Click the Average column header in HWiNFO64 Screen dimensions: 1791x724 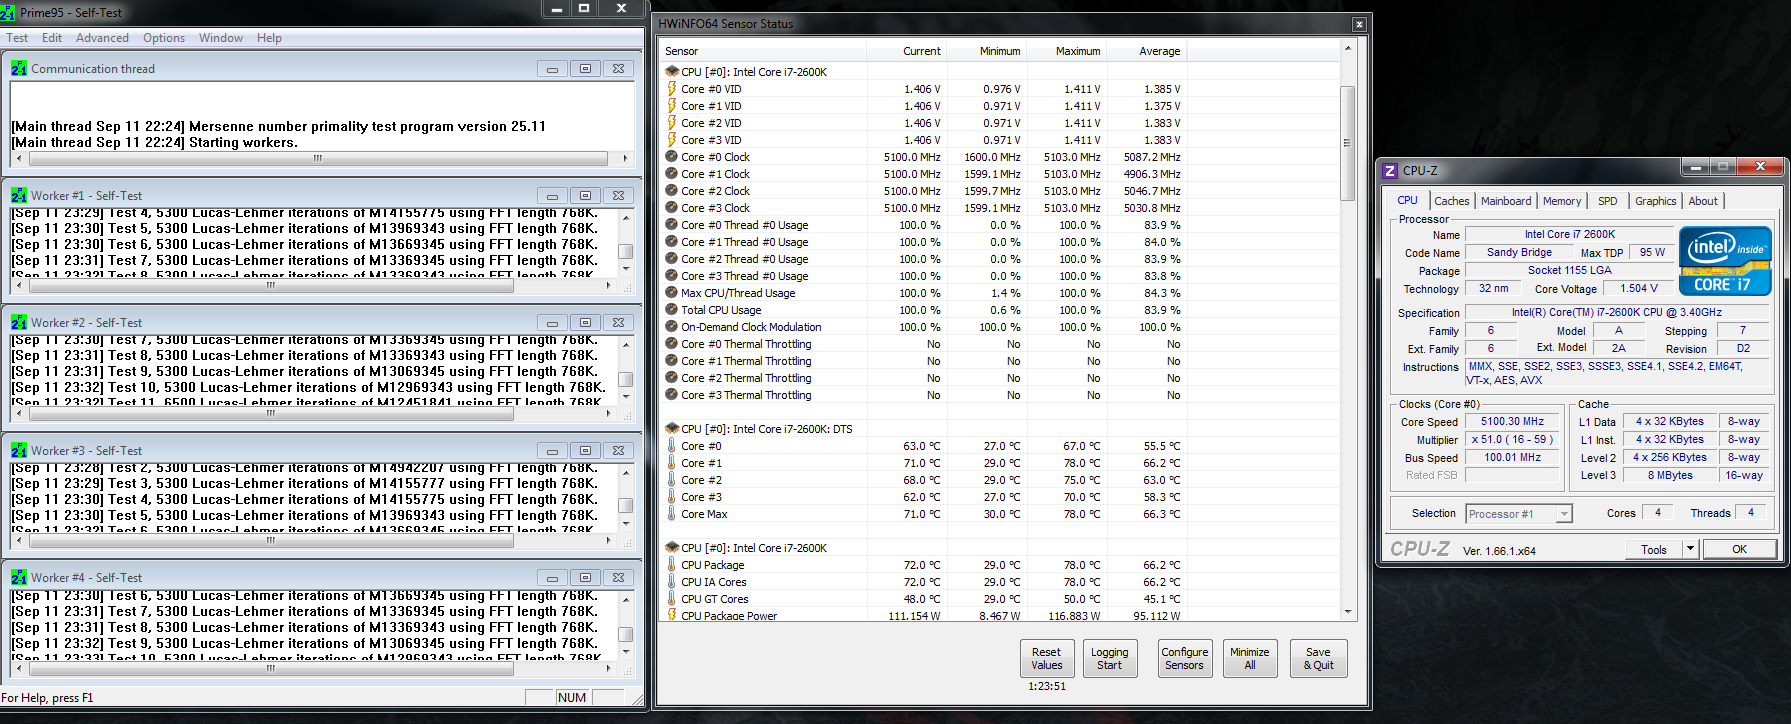(1146, 51)
